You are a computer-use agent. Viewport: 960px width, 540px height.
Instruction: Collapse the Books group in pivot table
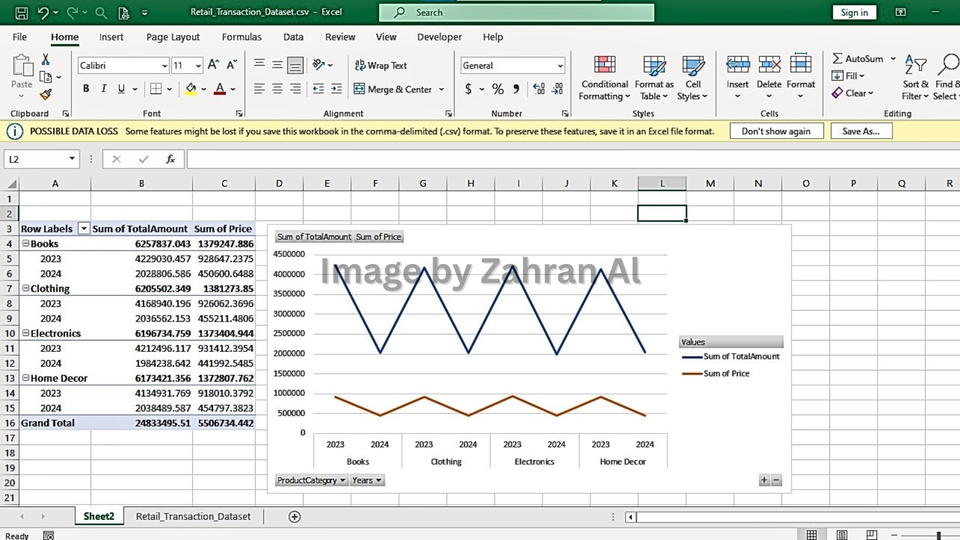click(x=25, y=244)
